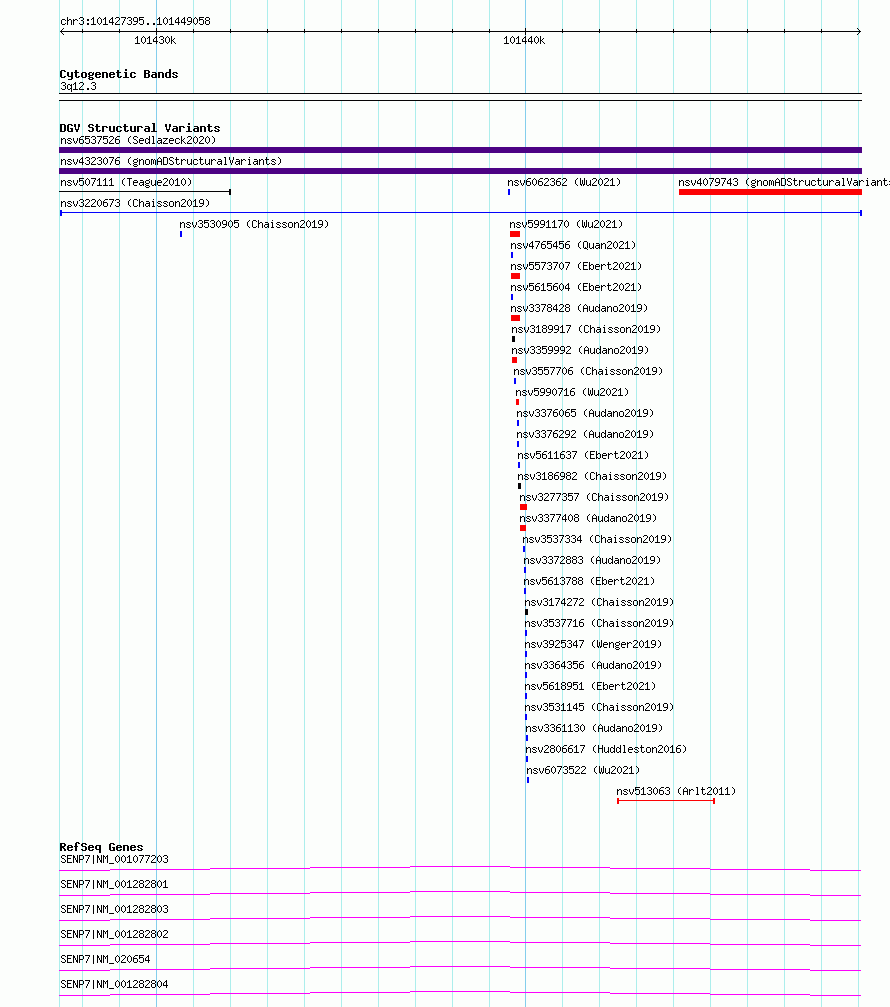Screen dimensions: 890x1007
Task: Open SENP7|NM_001282802 transcript label
Action: (114, 934)
